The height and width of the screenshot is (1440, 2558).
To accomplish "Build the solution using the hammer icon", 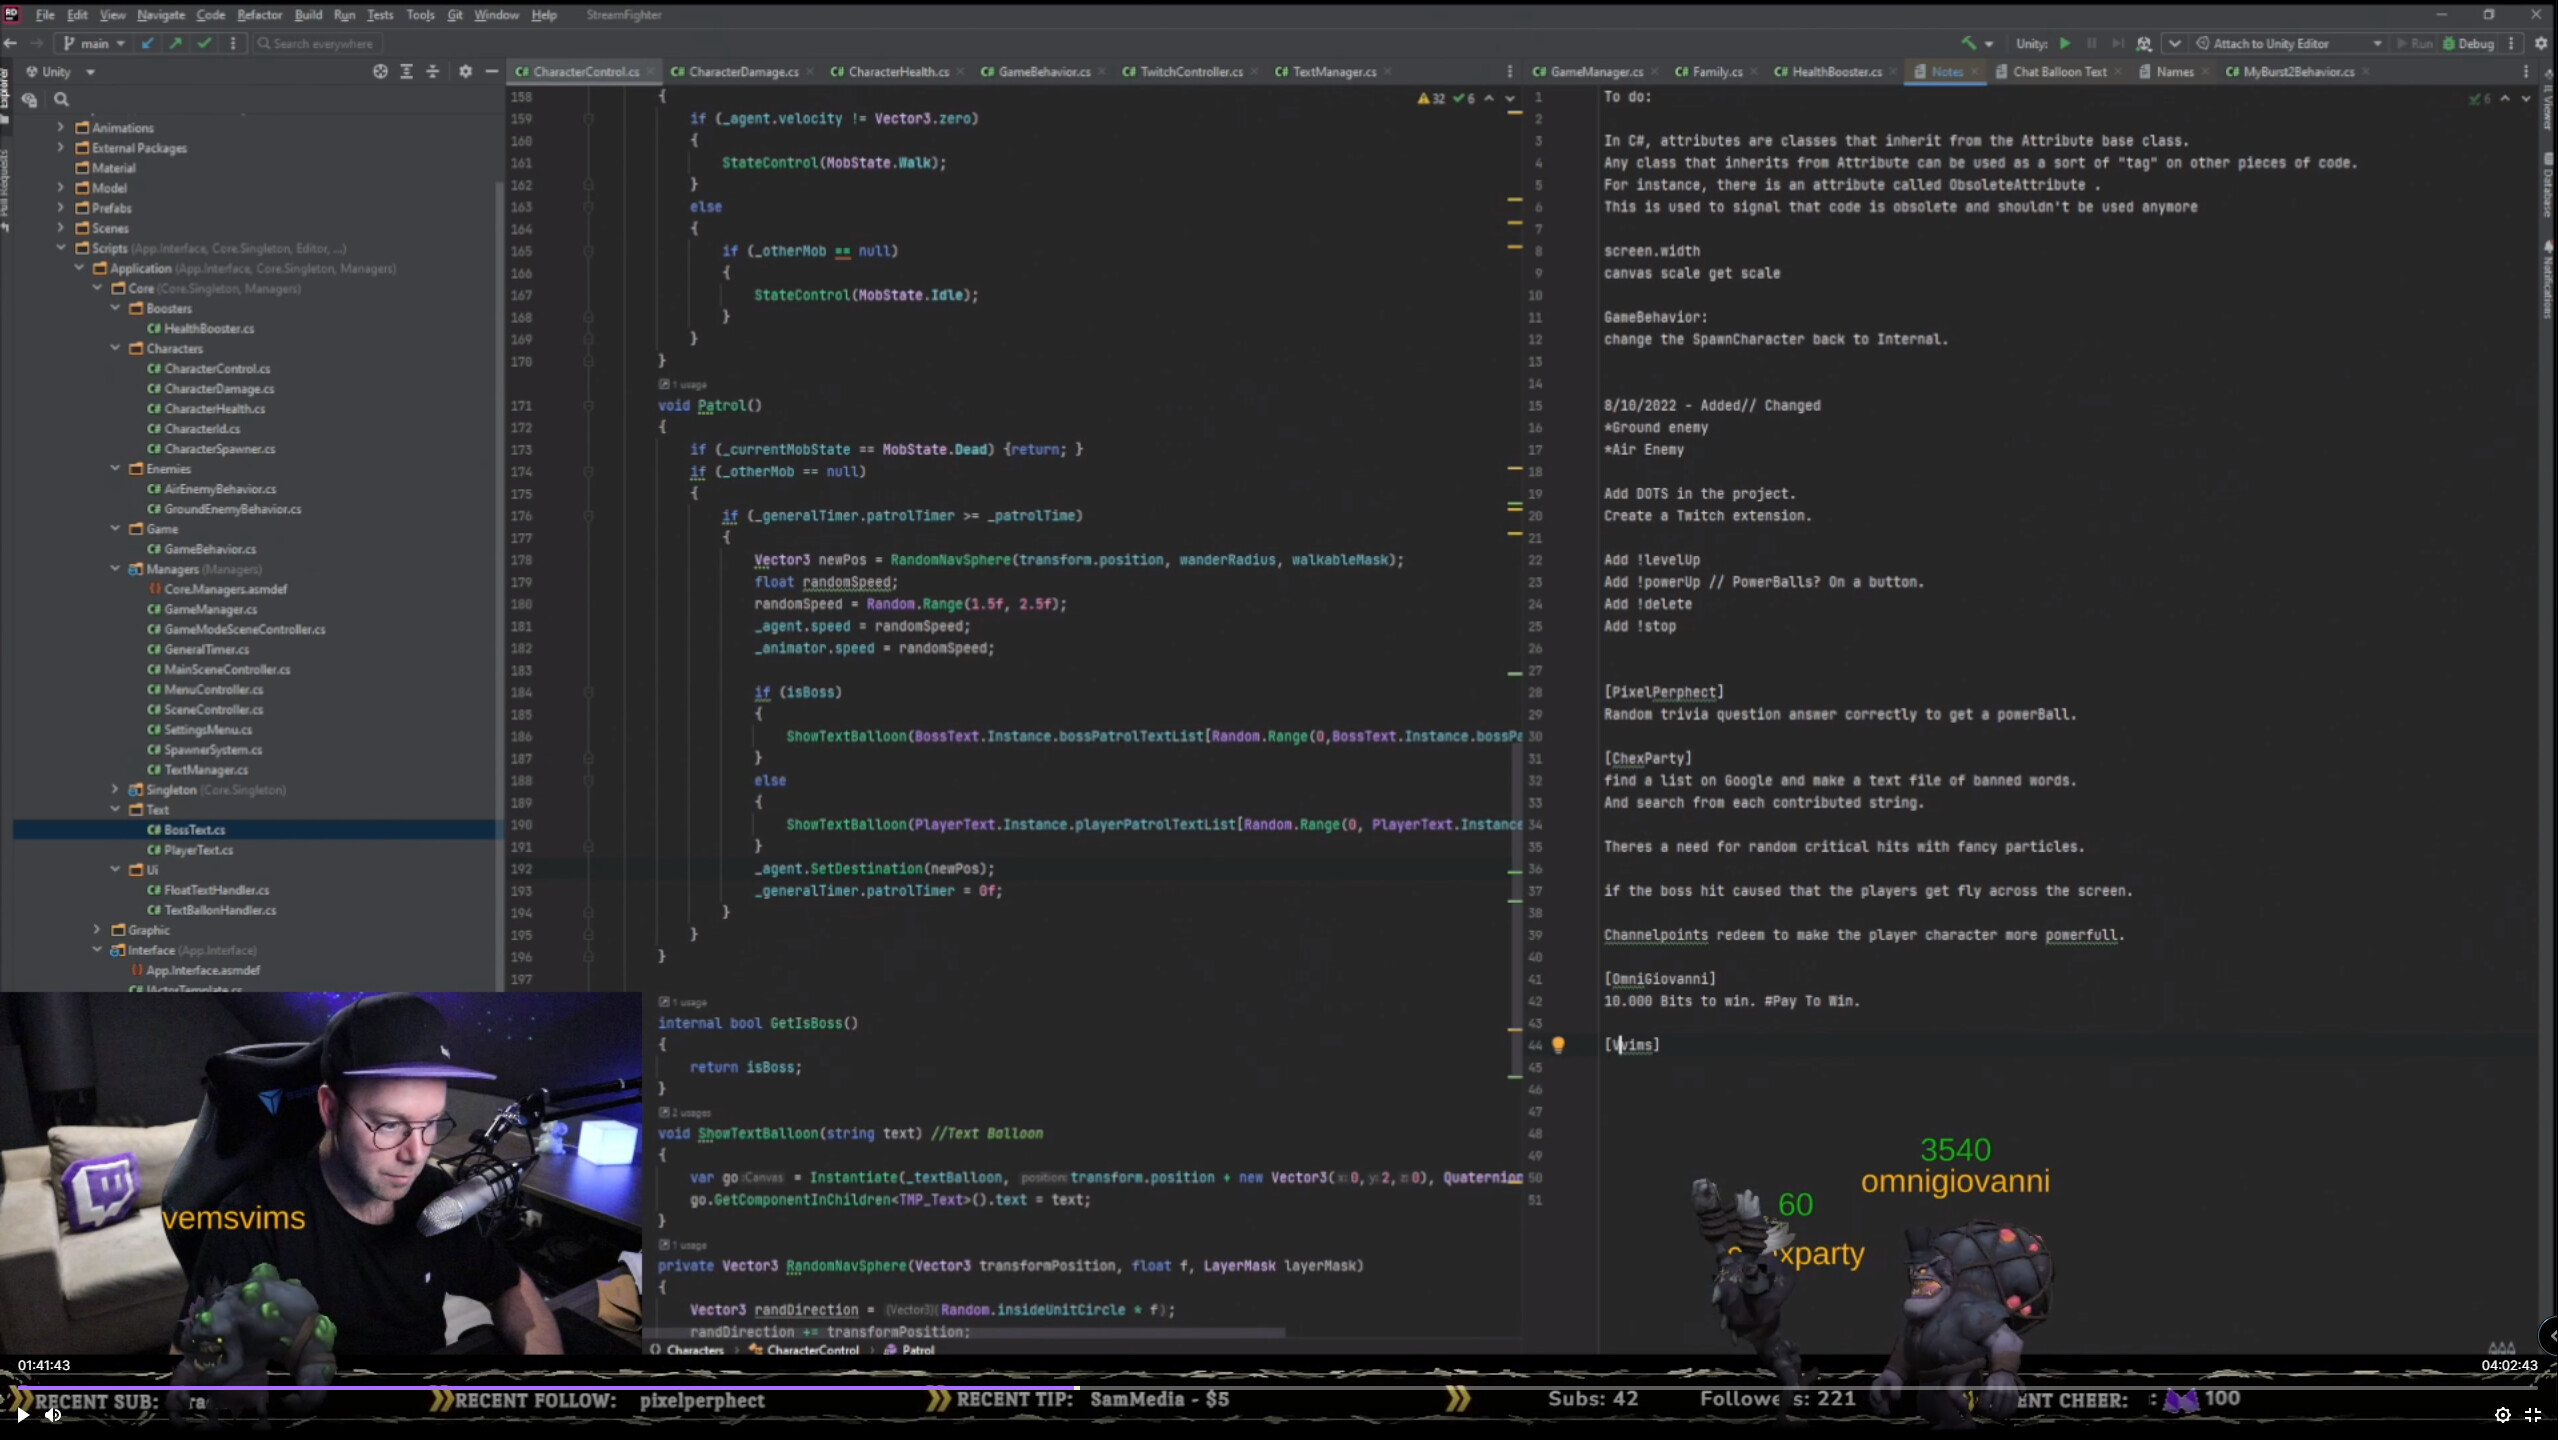I will 1967,43.
